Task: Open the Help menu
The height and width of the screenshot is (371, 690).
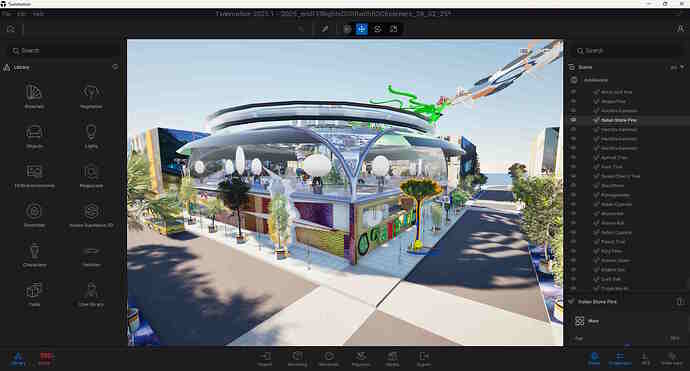Action: click(x=38, y=14)
